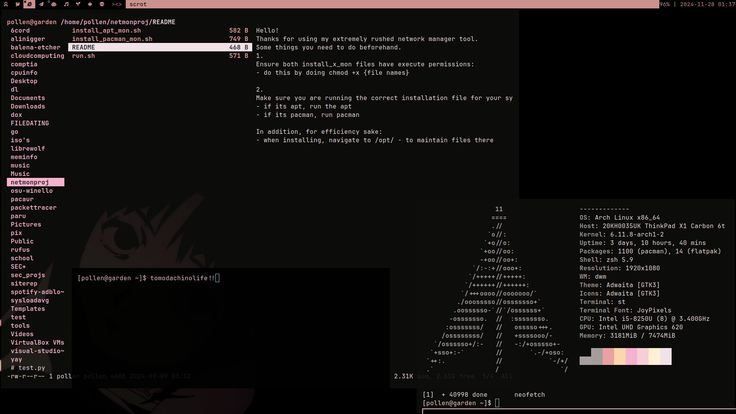Open the cloudcomputing directory
736x414 pixels.
[37, 56]
